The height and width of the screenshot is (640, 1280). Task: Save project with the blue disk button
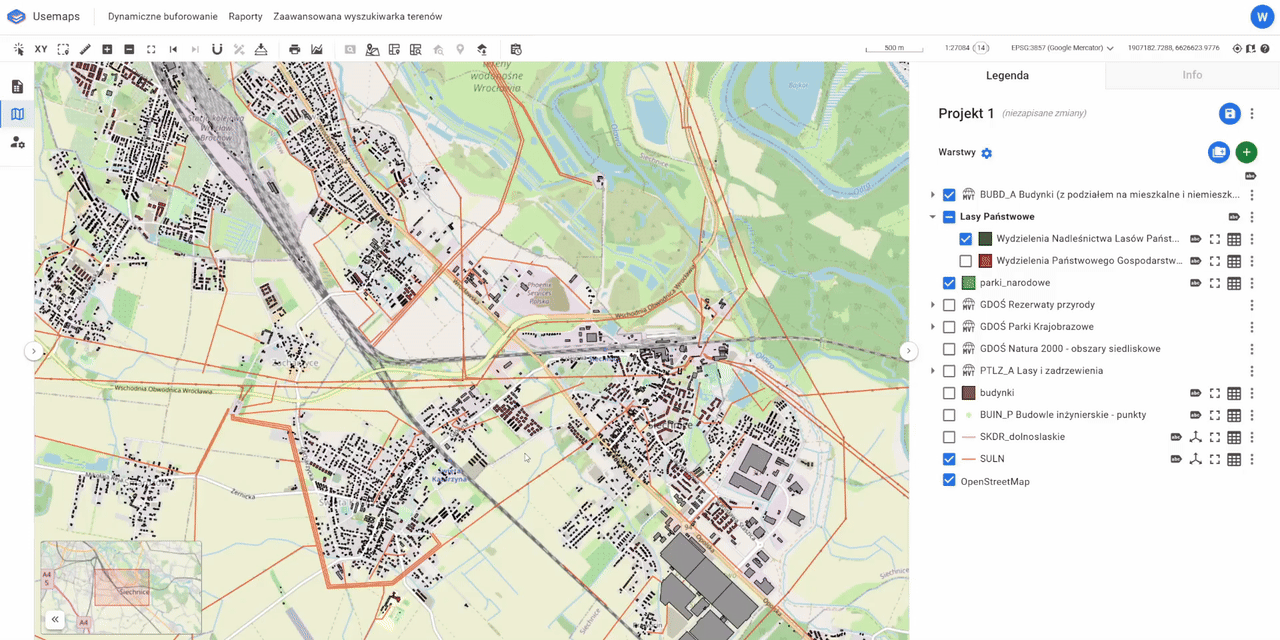tap(1229, 114)
